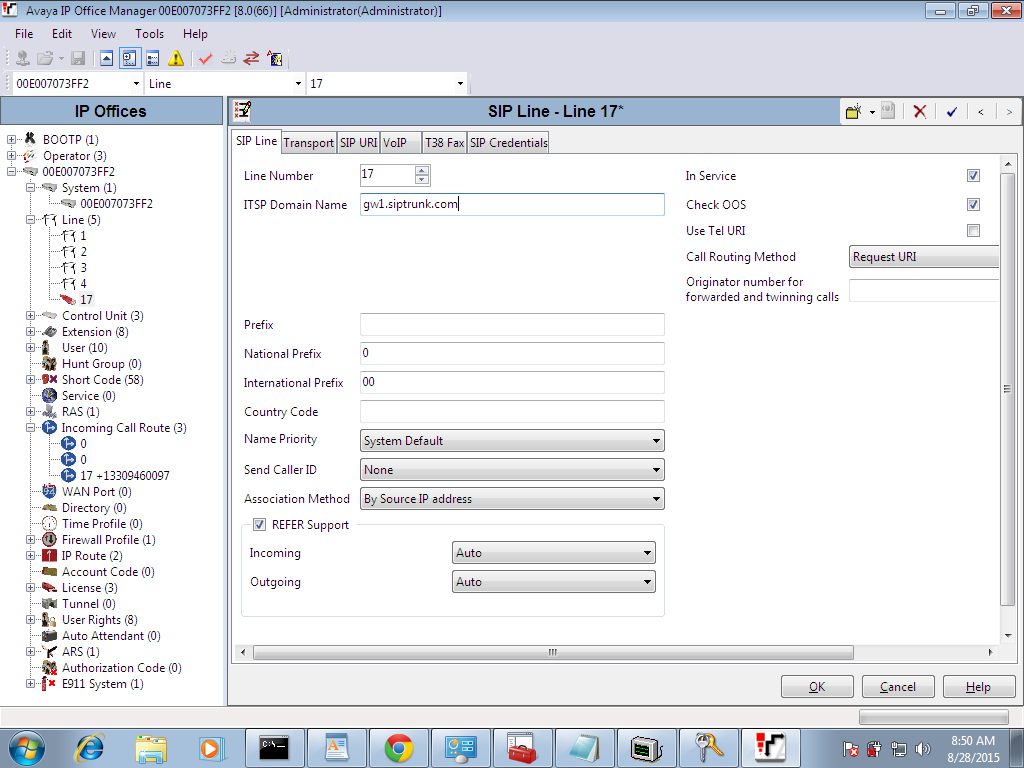Select Incoming Call Route 17 +13309460097
The height and width of the screenshot is (768, 1024).
[x=124, y=475]
